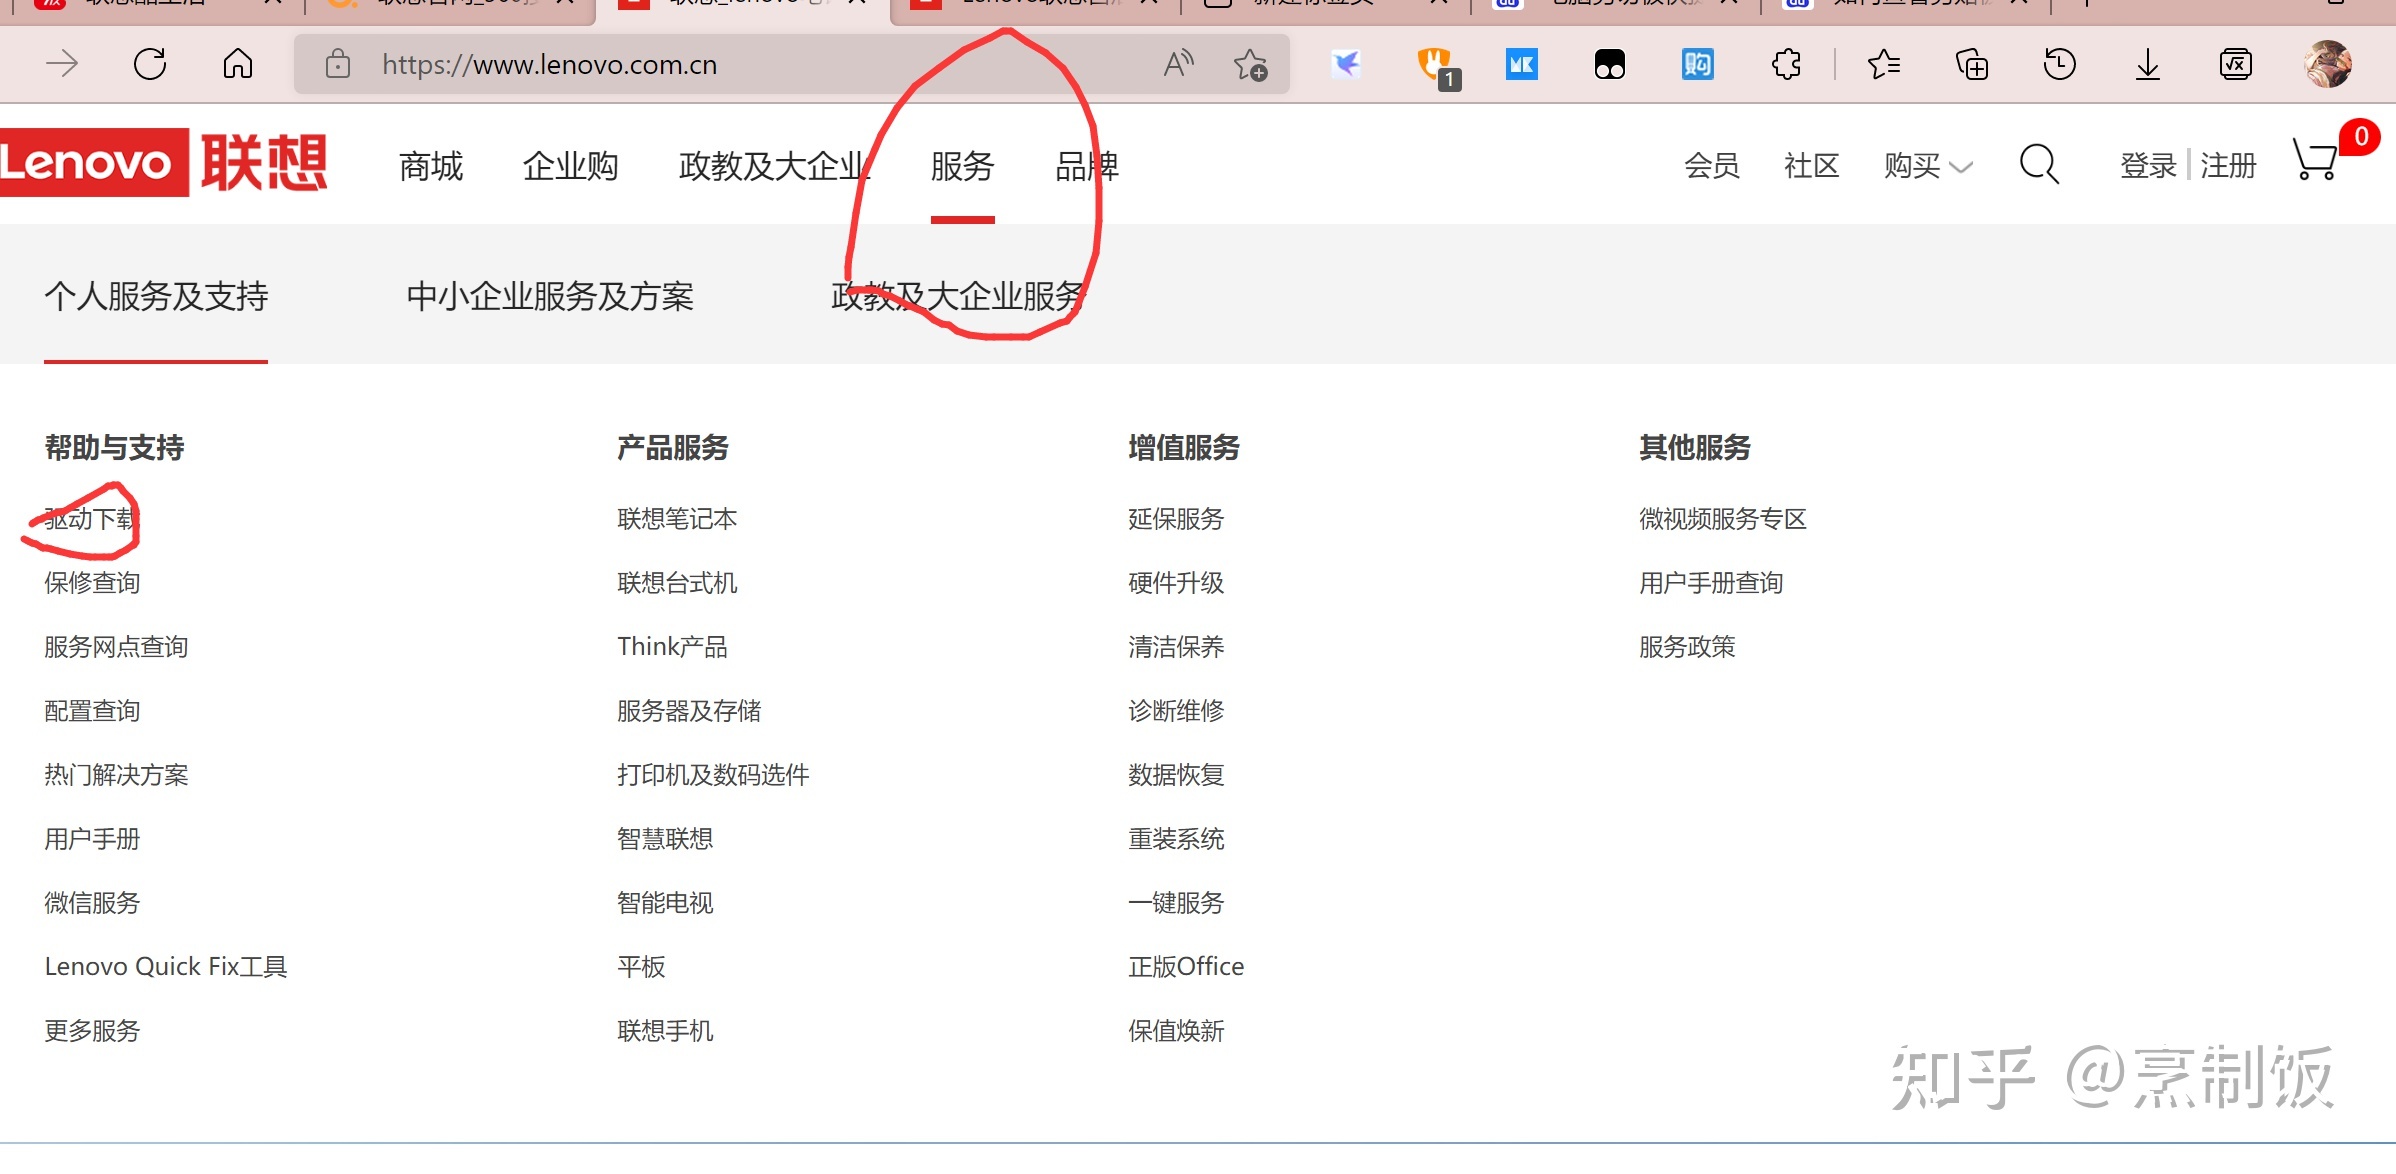The height and width of the screenshot is (1174, 2396).
Task: Open 保修查询 link
Action: click(92, 583)
